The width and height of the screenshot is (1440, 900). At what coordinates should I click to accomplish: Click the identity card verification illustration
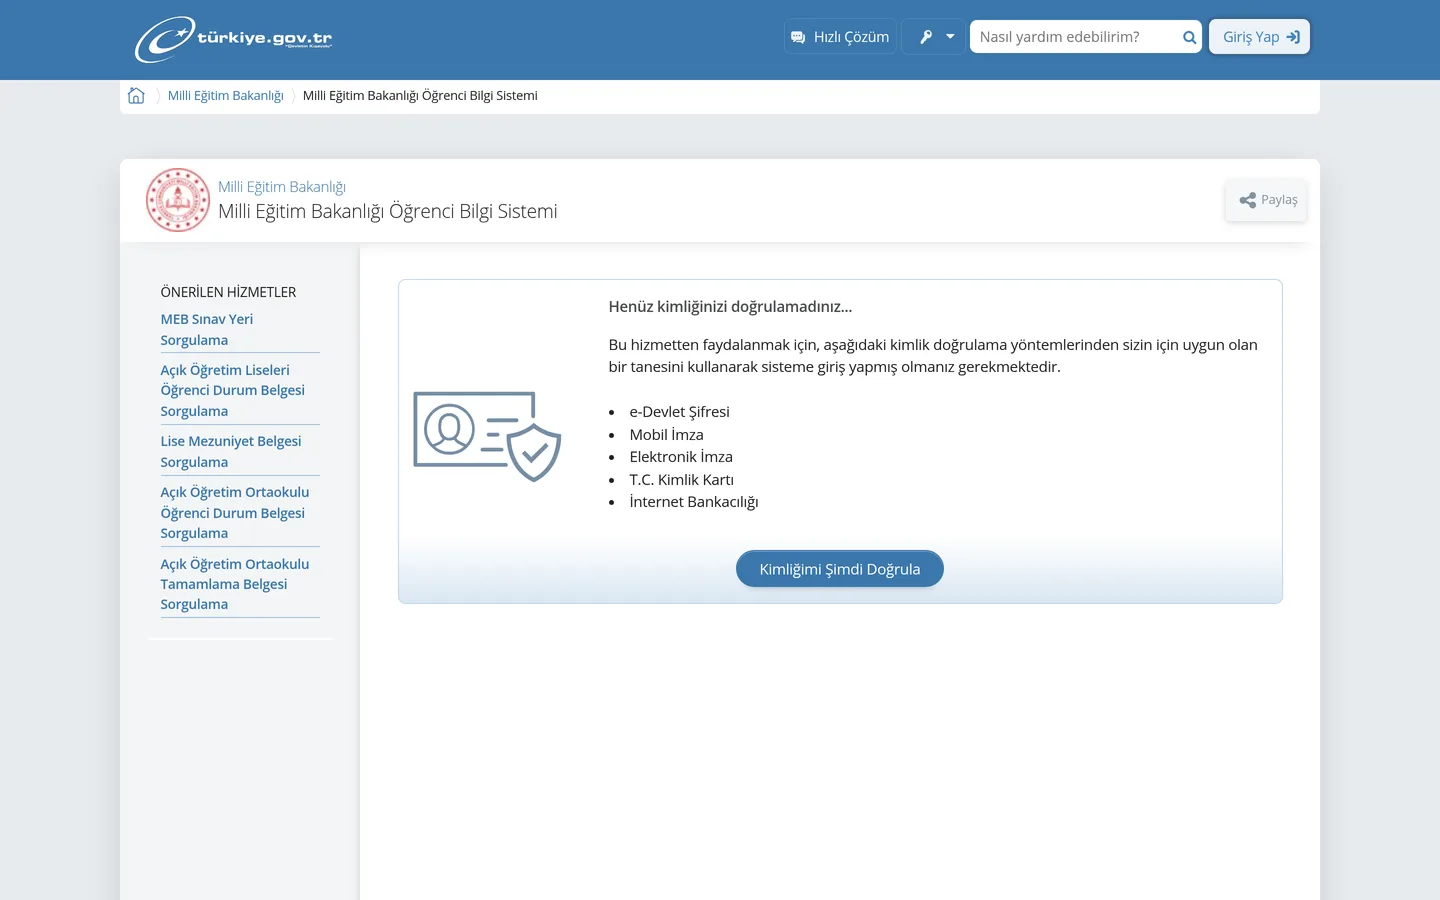click(x=487, y=436)
